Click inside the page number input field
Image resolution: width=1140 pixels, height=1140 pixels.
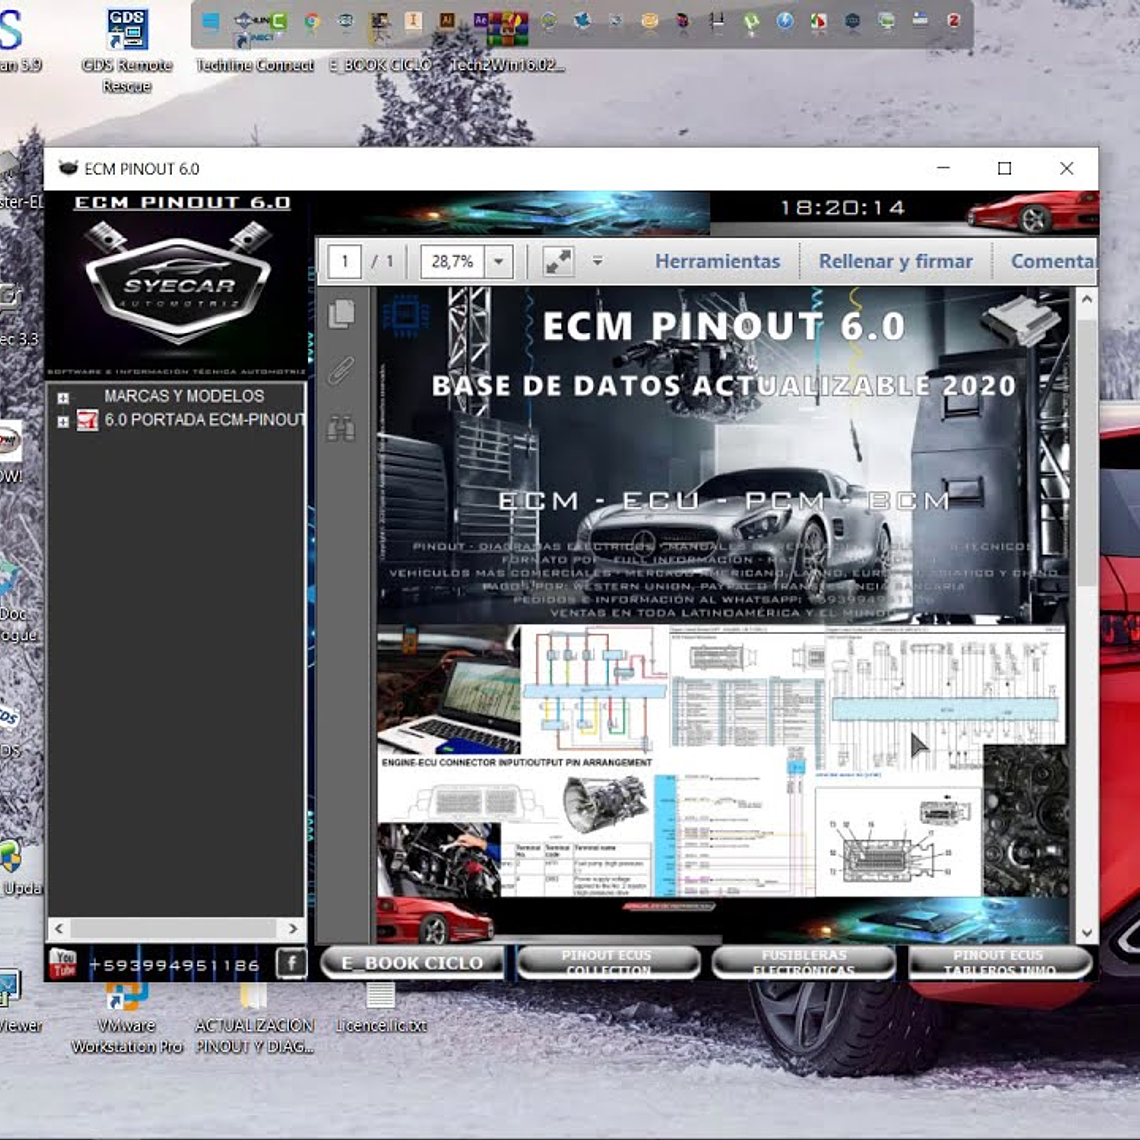(x=345, y=261)
